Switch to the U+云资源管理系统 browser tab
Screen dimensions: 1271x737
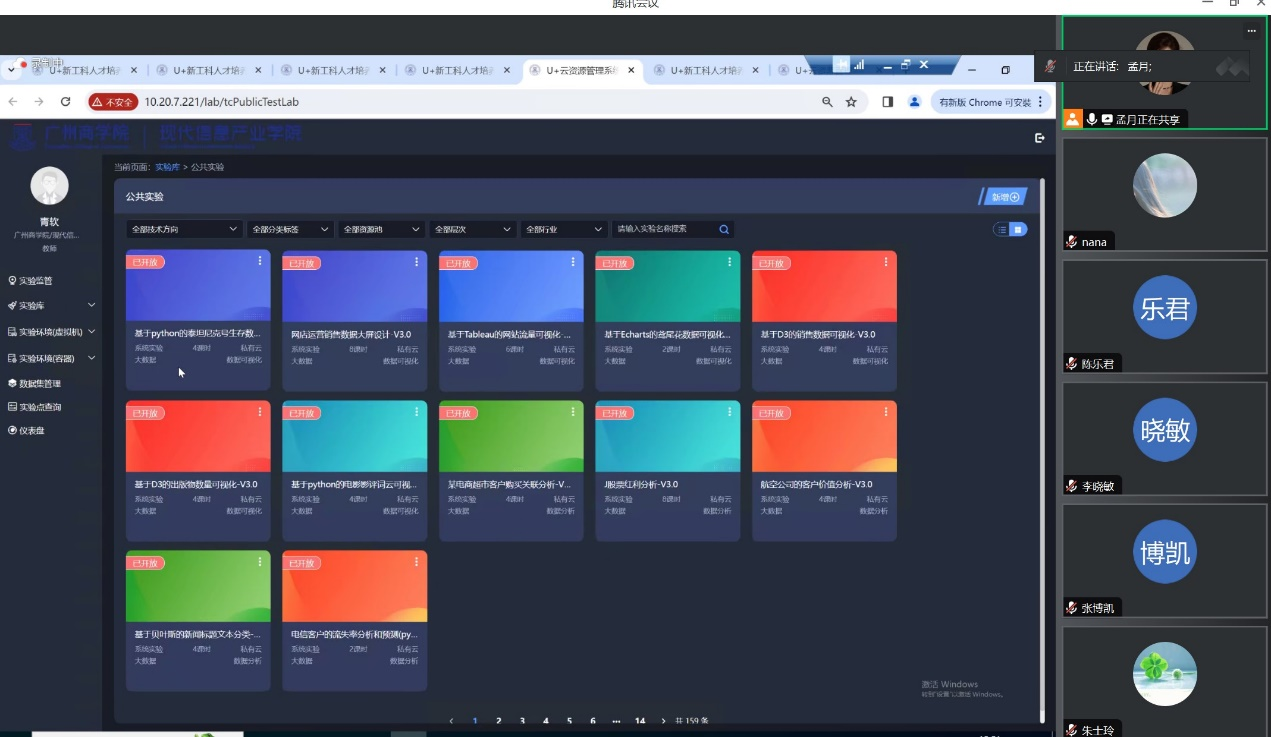pyautogui.click(x=580, y=70)
